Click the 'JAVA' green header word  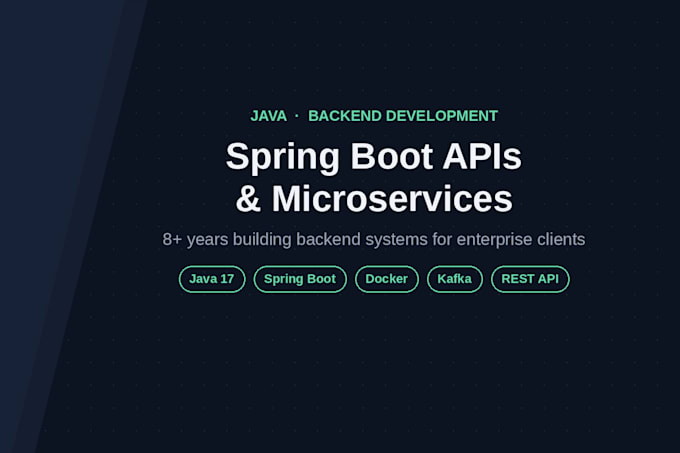[x=268, y=116]
